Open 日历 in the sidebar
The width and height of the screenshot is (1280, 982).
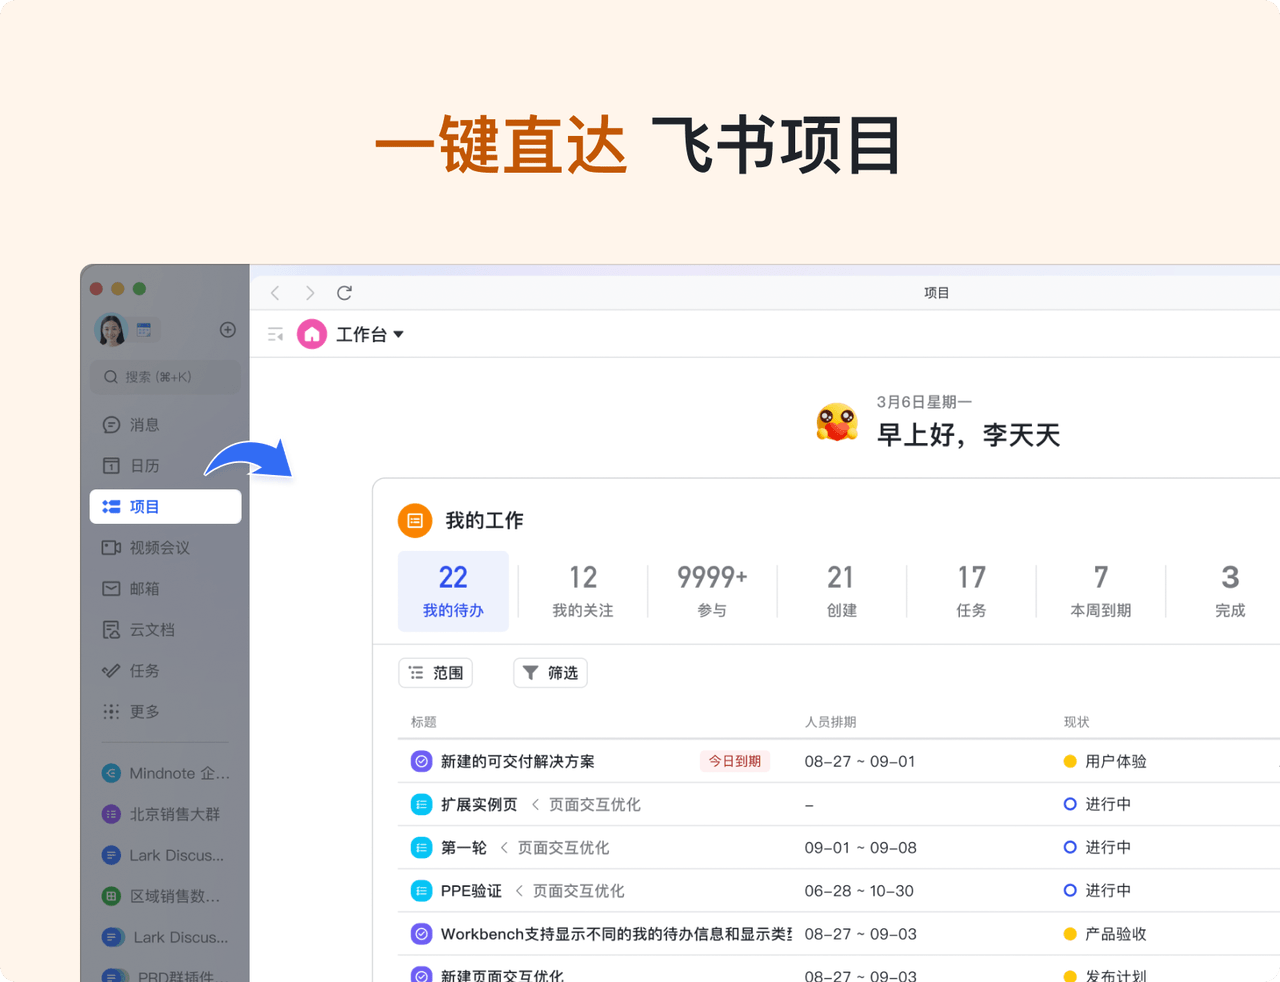tap(165, 466)
